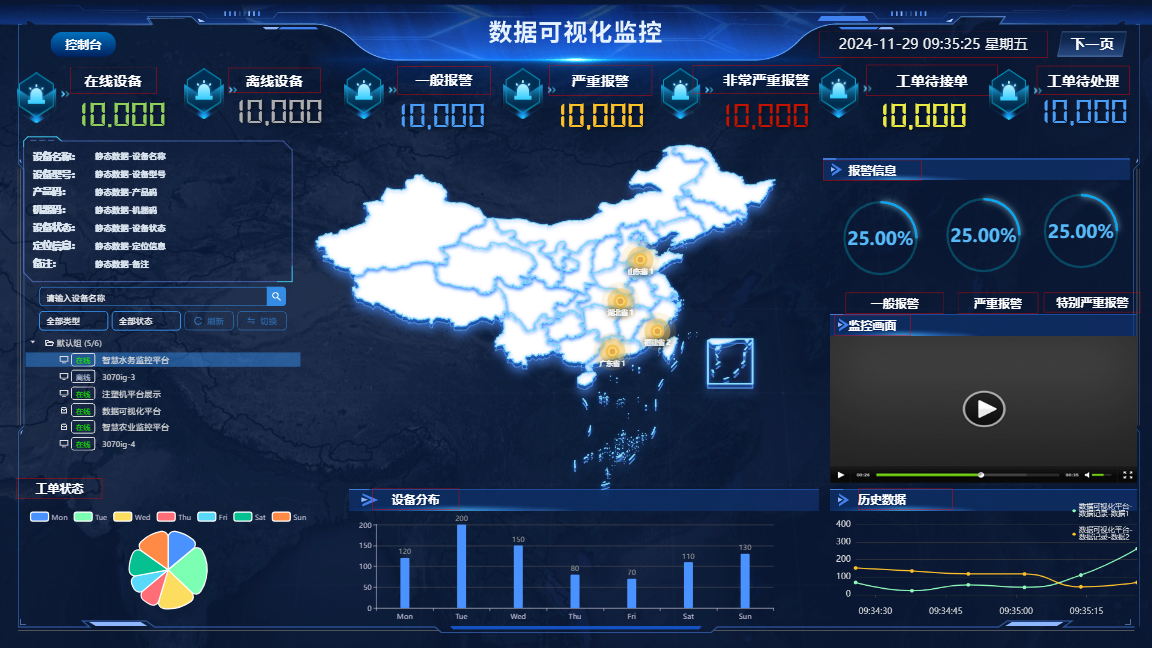Click the alarm icon next to 非常严重报警
The width and height of the screenshot is (1152, 648).
coord(680,95)
